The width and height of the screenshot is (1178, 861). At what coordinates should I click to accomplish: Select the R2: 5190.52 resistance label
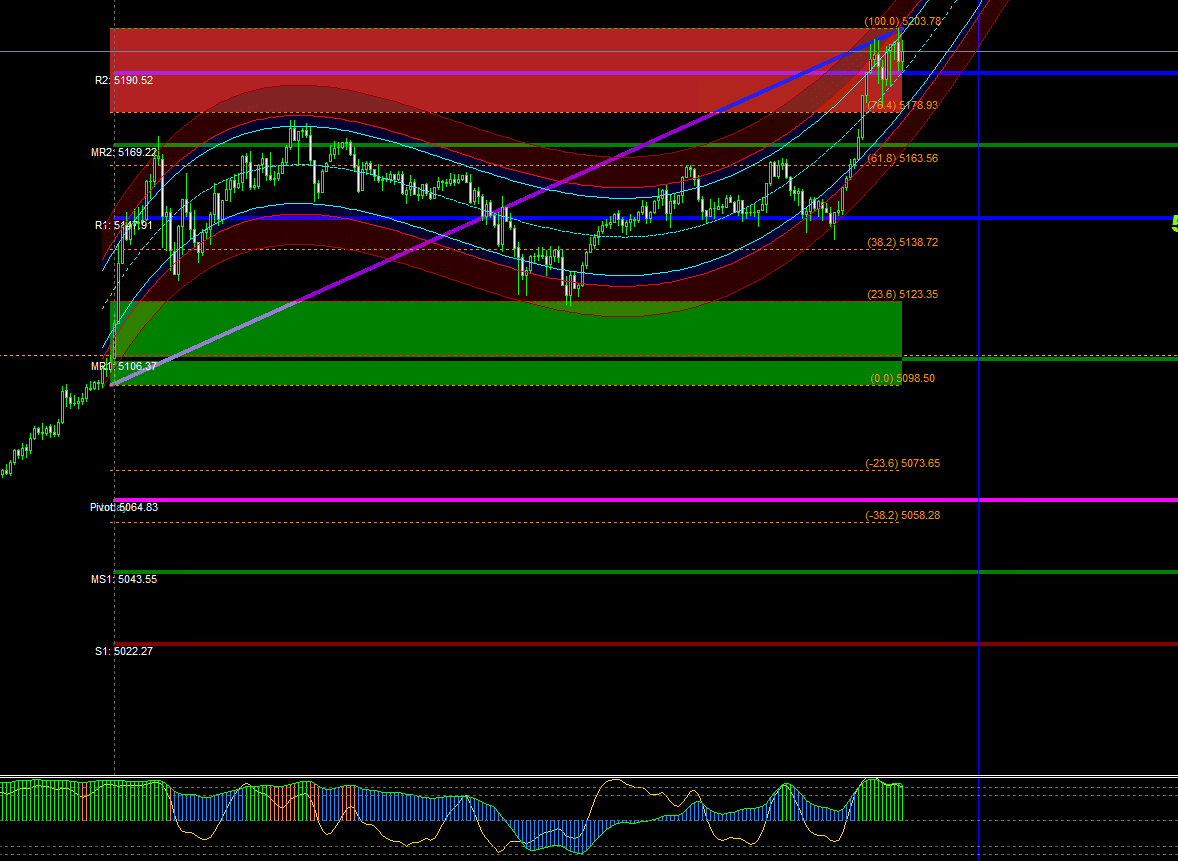(124, 80)
